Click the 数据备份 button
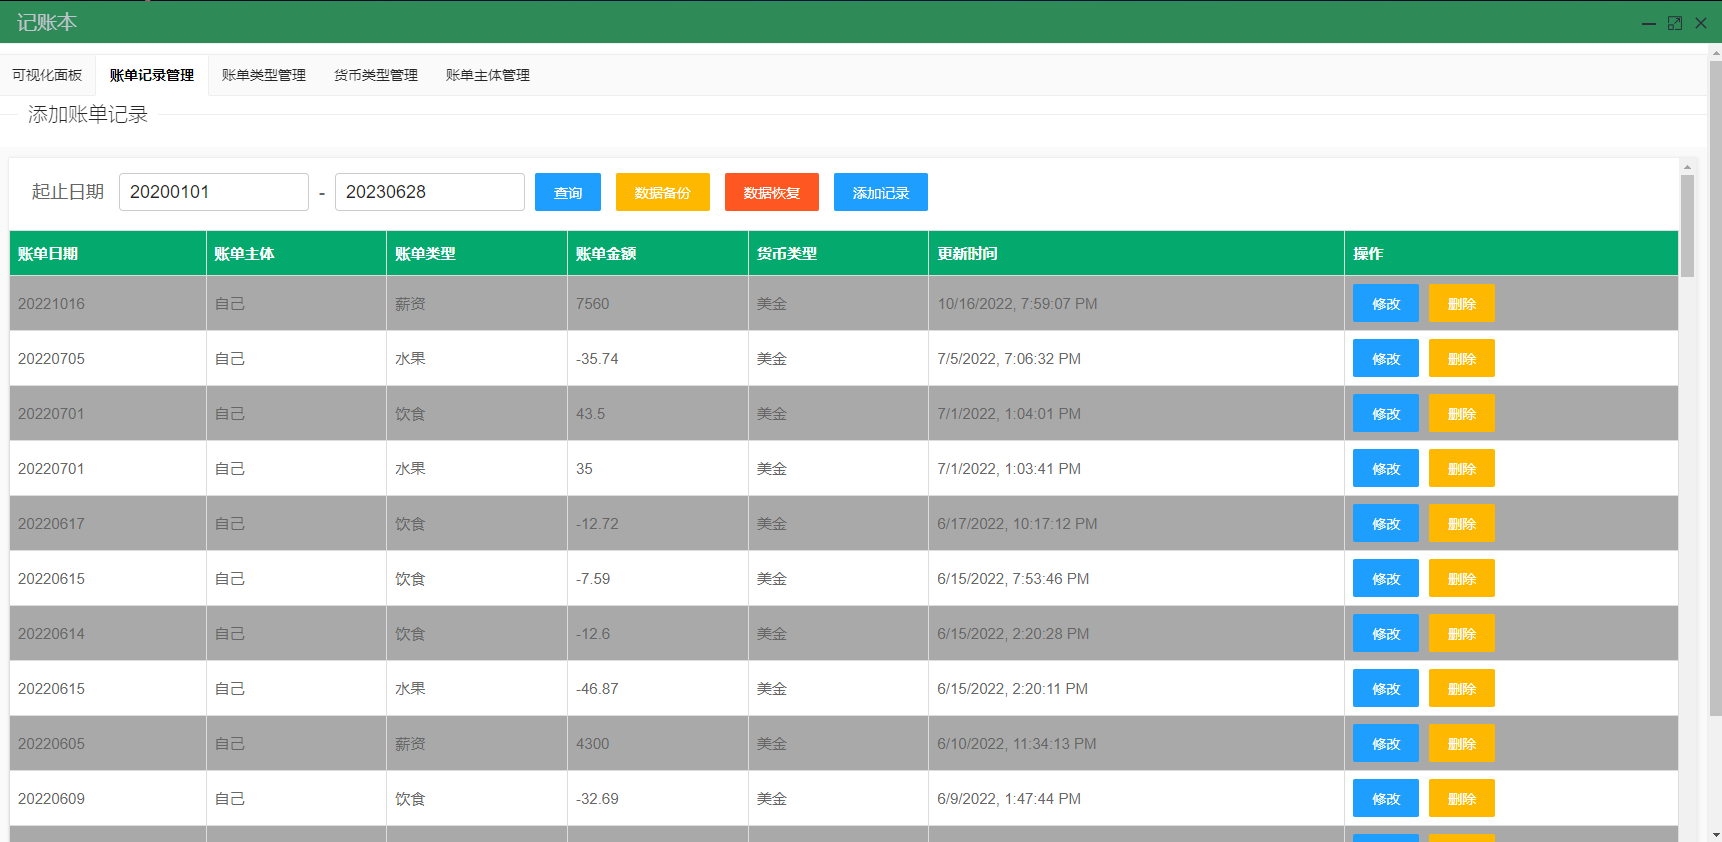Viewport: 1722px width, 842px height. [x=663, y=192]
